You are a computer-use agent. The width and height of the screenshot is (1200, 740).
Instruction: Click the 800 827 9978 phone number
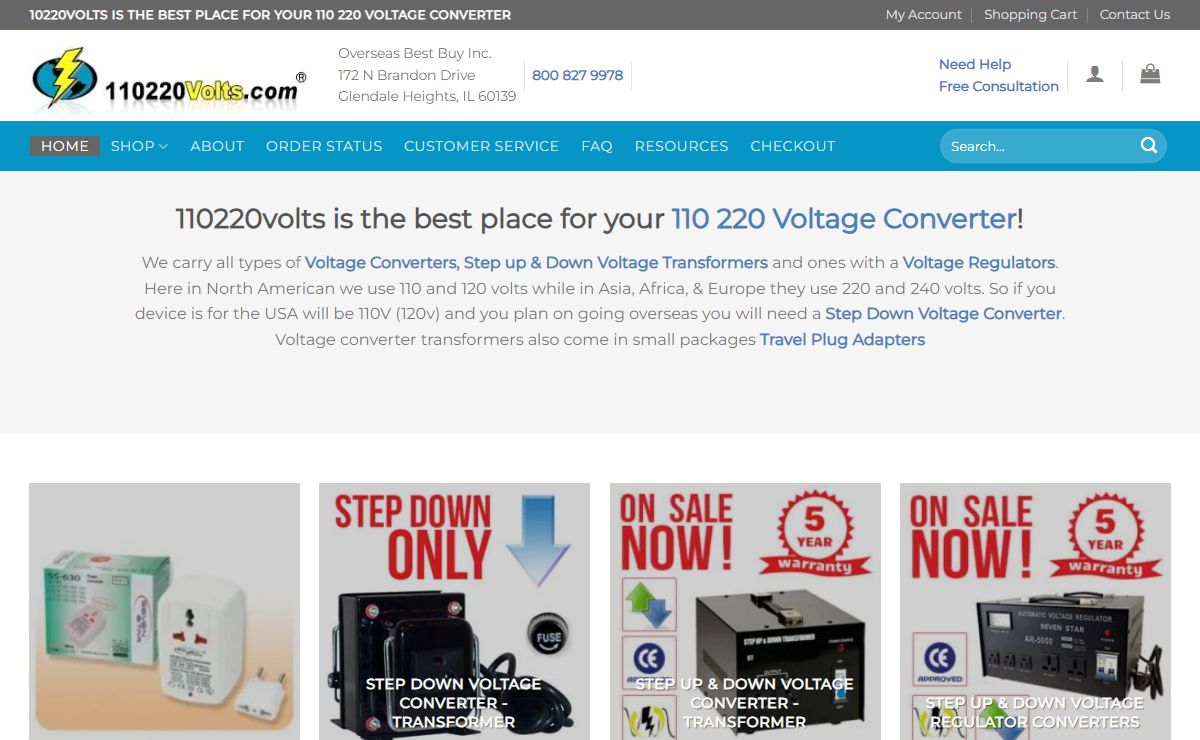pos(577,75)
